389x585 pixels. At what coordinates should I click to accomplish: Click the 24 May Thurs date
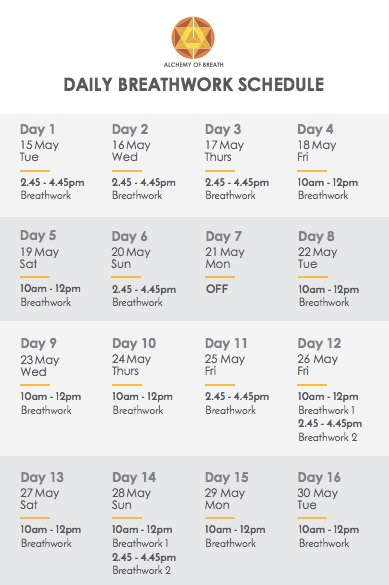click(132, 365)
